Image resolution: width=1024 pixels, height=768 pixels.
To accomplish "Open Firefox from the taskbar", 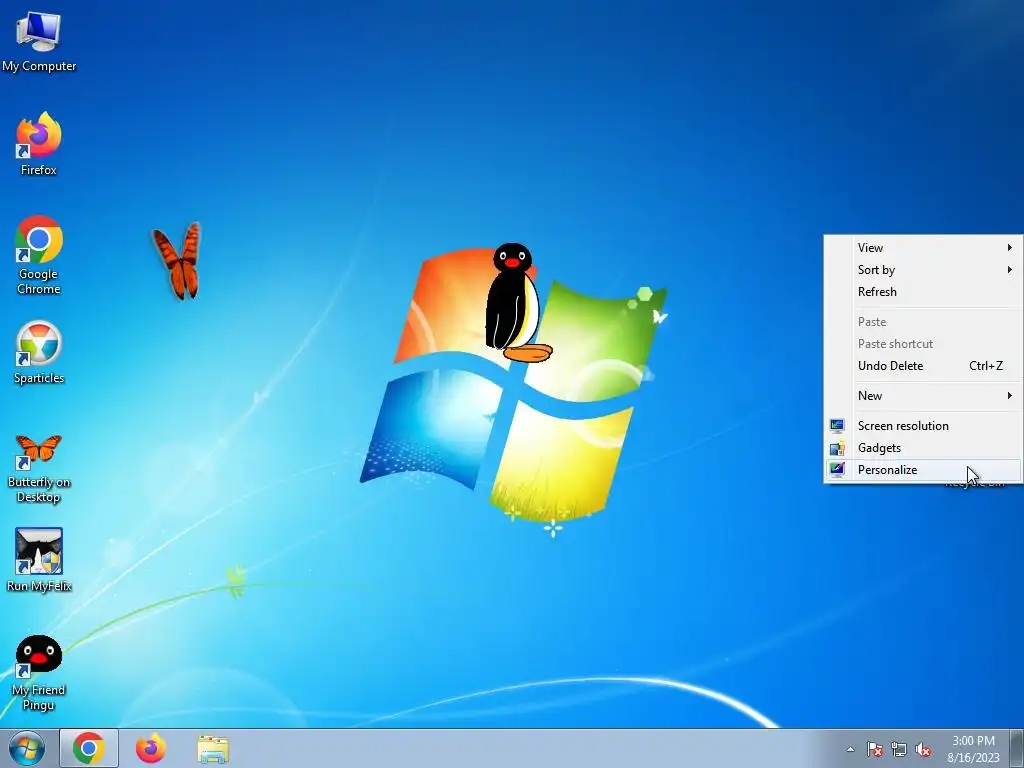I will pos(151,748).
